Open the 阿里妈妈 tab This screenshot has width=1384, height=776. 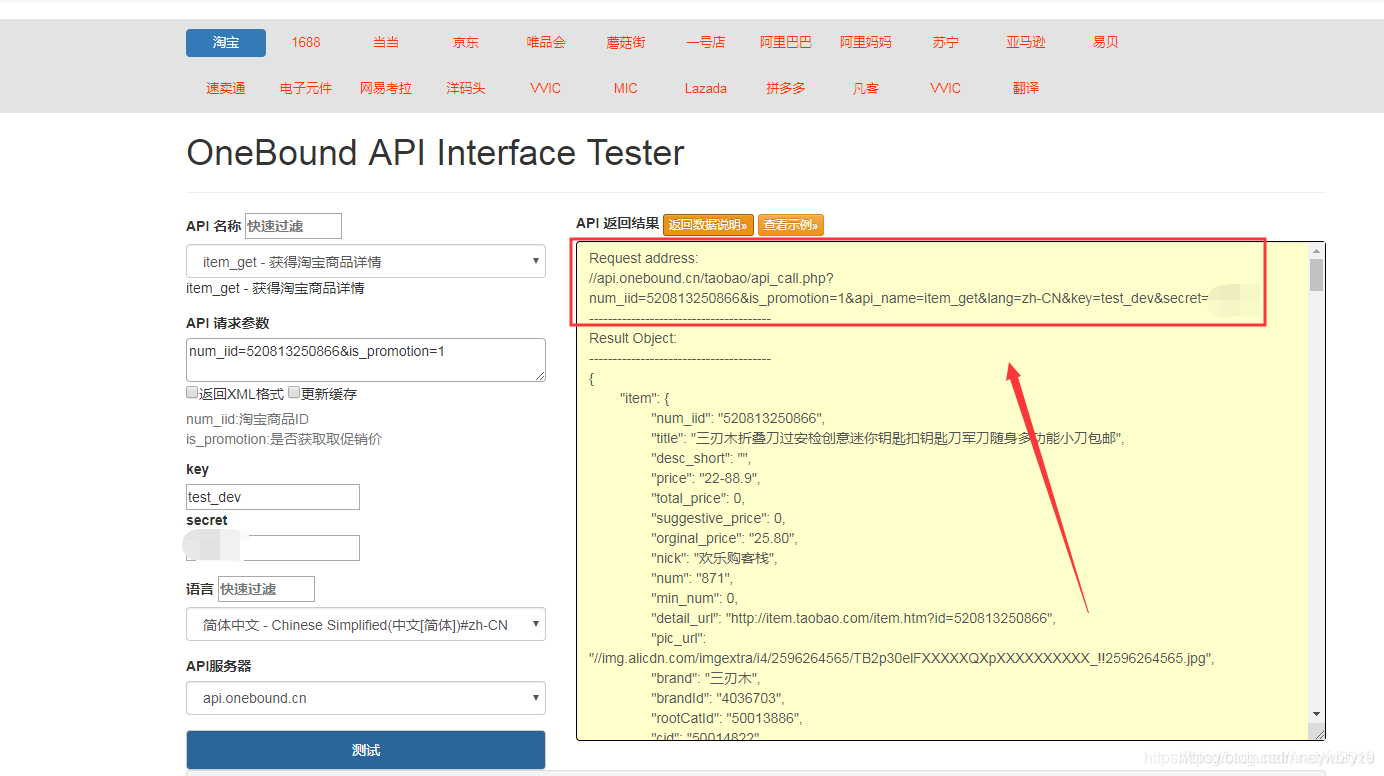pyautogui.click(x=866, y=43)
